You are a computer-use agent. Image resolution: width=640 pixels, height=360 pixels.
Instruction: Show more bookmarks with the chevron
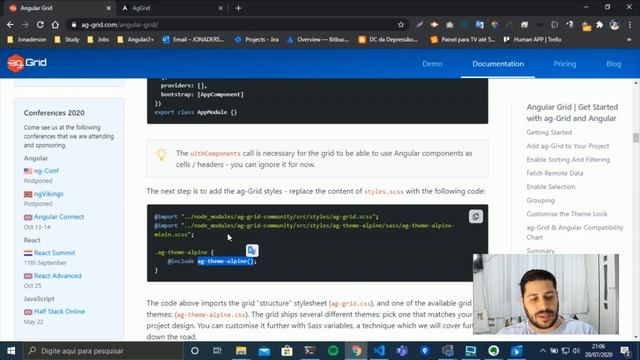pos(629,40)
